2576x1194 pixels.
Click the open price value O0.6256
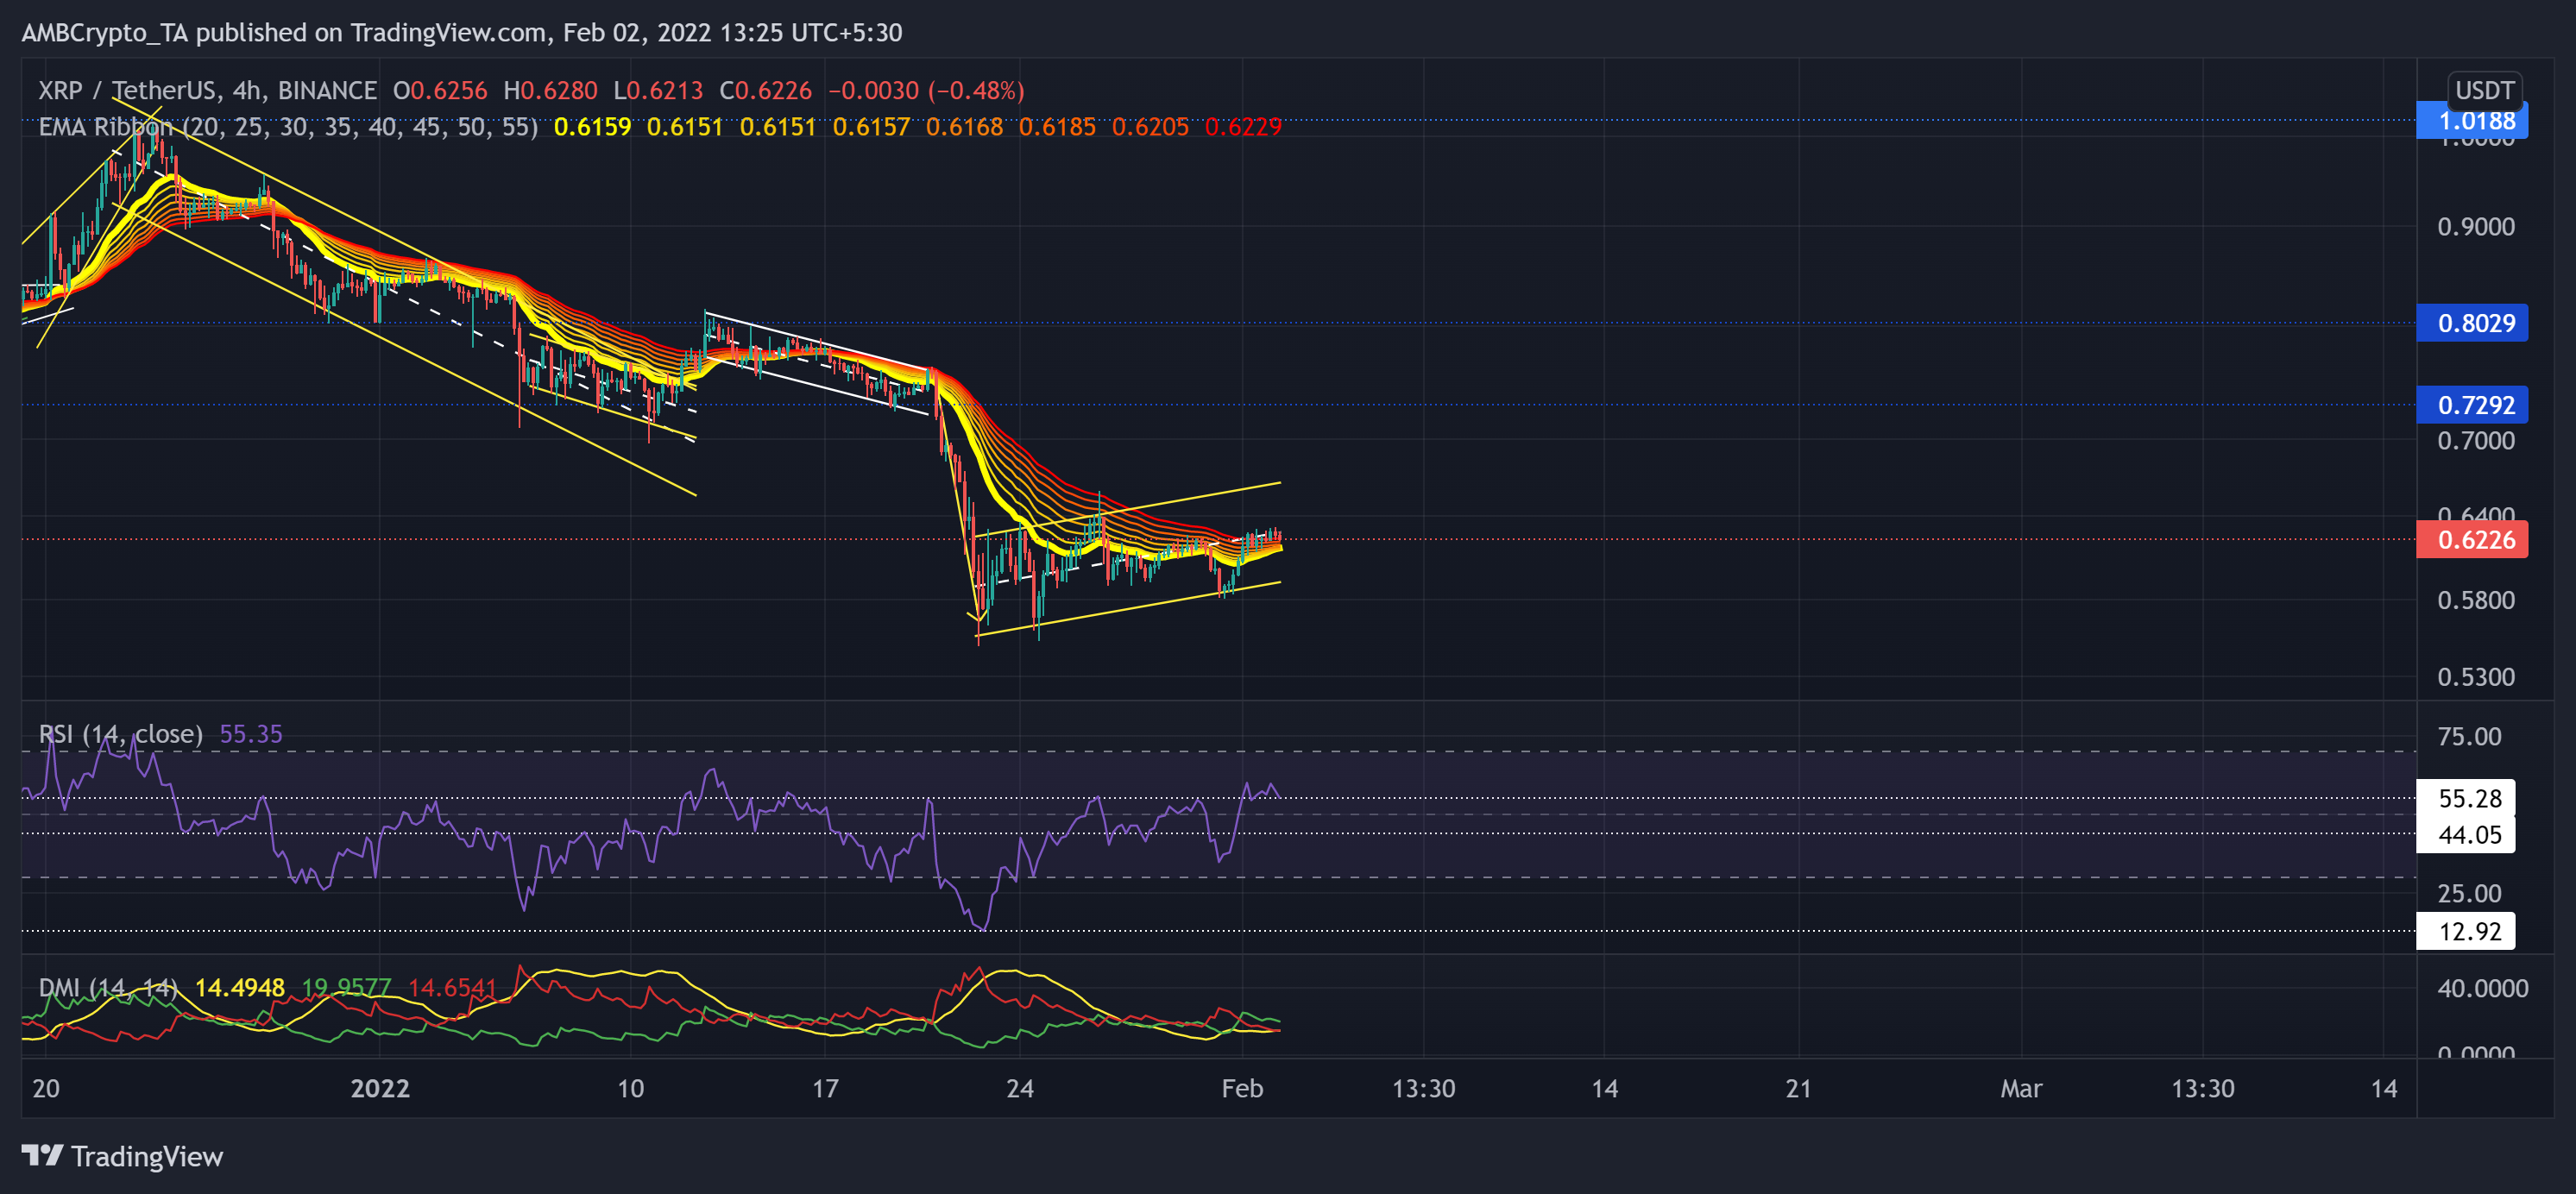(440, 90)
